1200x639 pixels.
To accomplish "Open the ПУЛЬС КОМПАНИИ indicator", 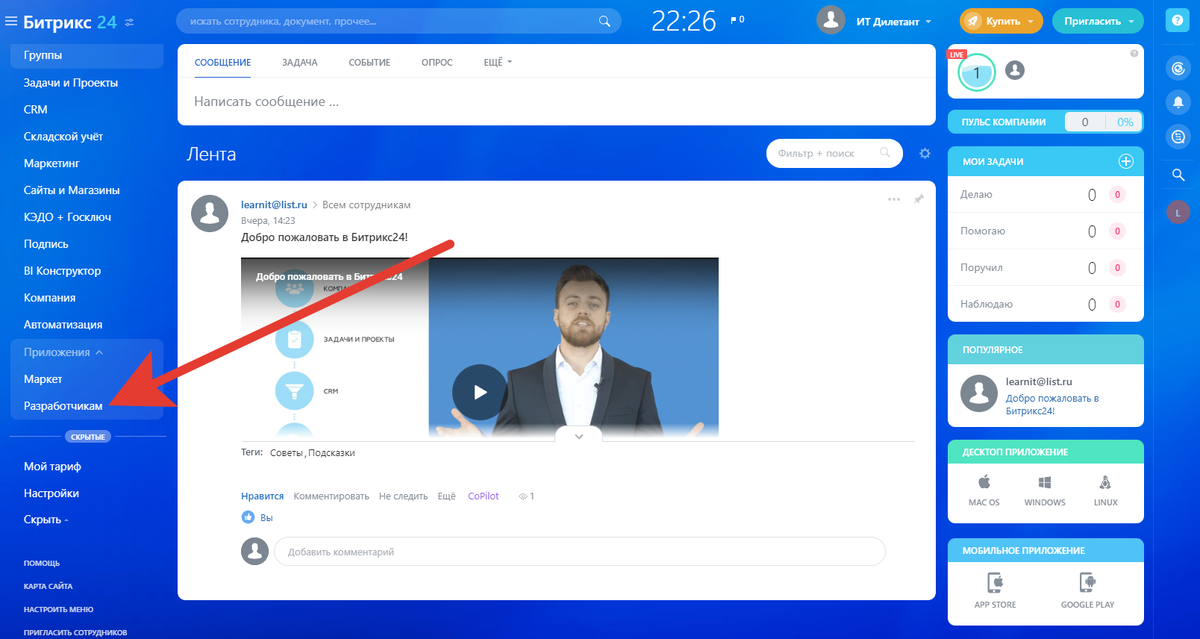I will coord(1045,122).
